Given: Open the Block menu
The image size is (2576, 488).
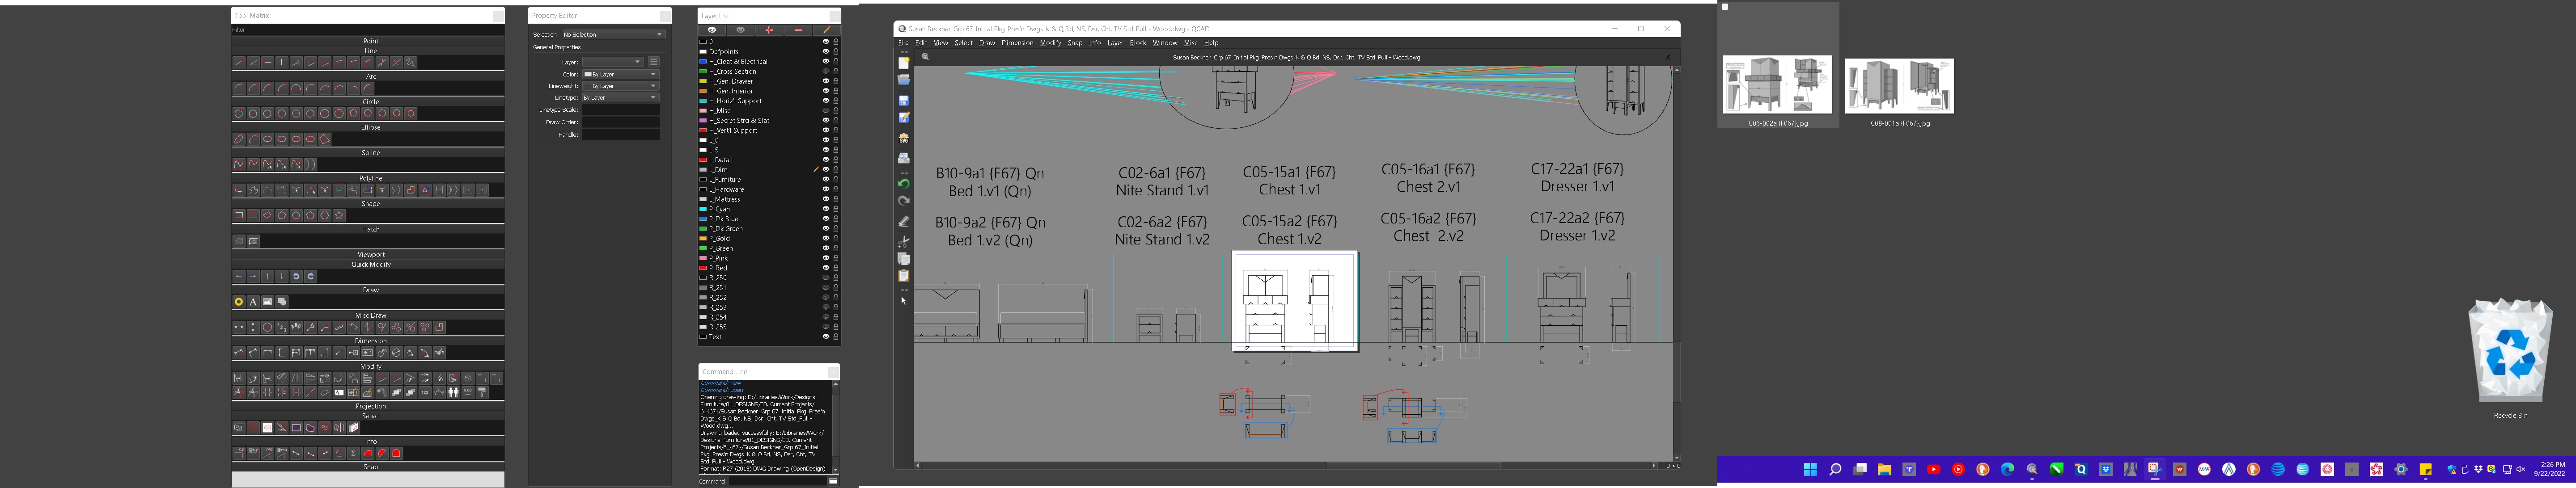Looking at the screenshot, I should pos(1138,43).
